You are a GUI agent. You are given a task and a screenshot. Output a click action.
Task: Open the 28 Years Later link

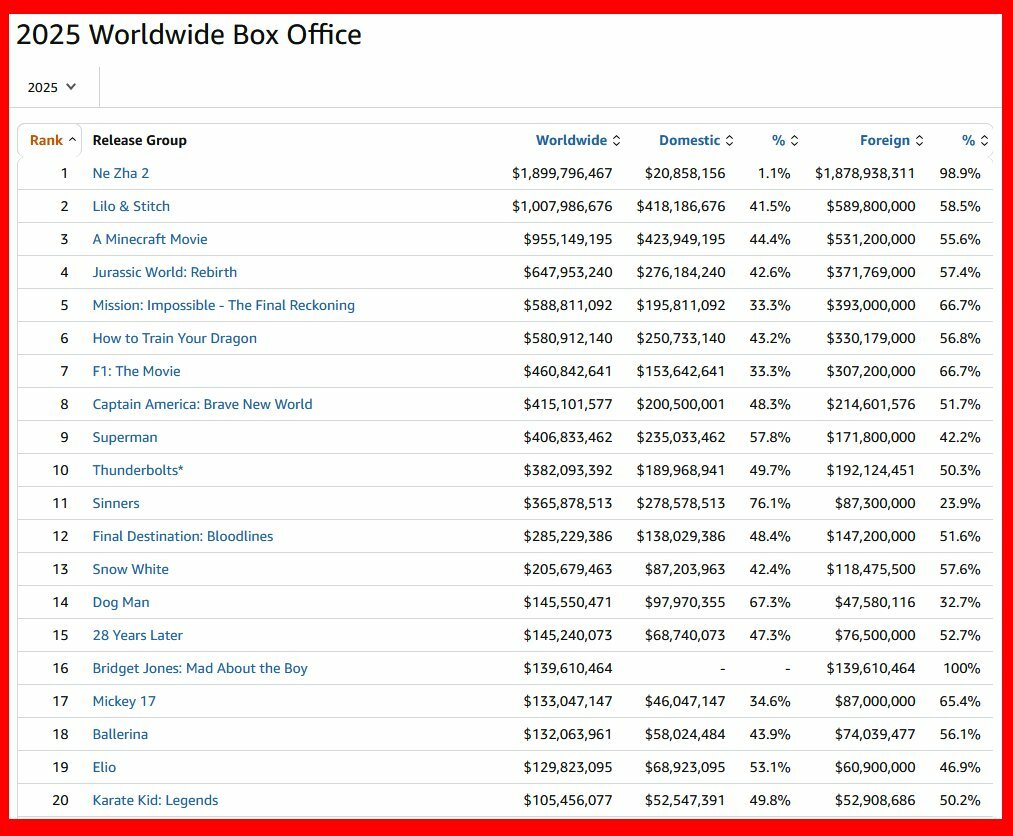[x=138, y=635]
